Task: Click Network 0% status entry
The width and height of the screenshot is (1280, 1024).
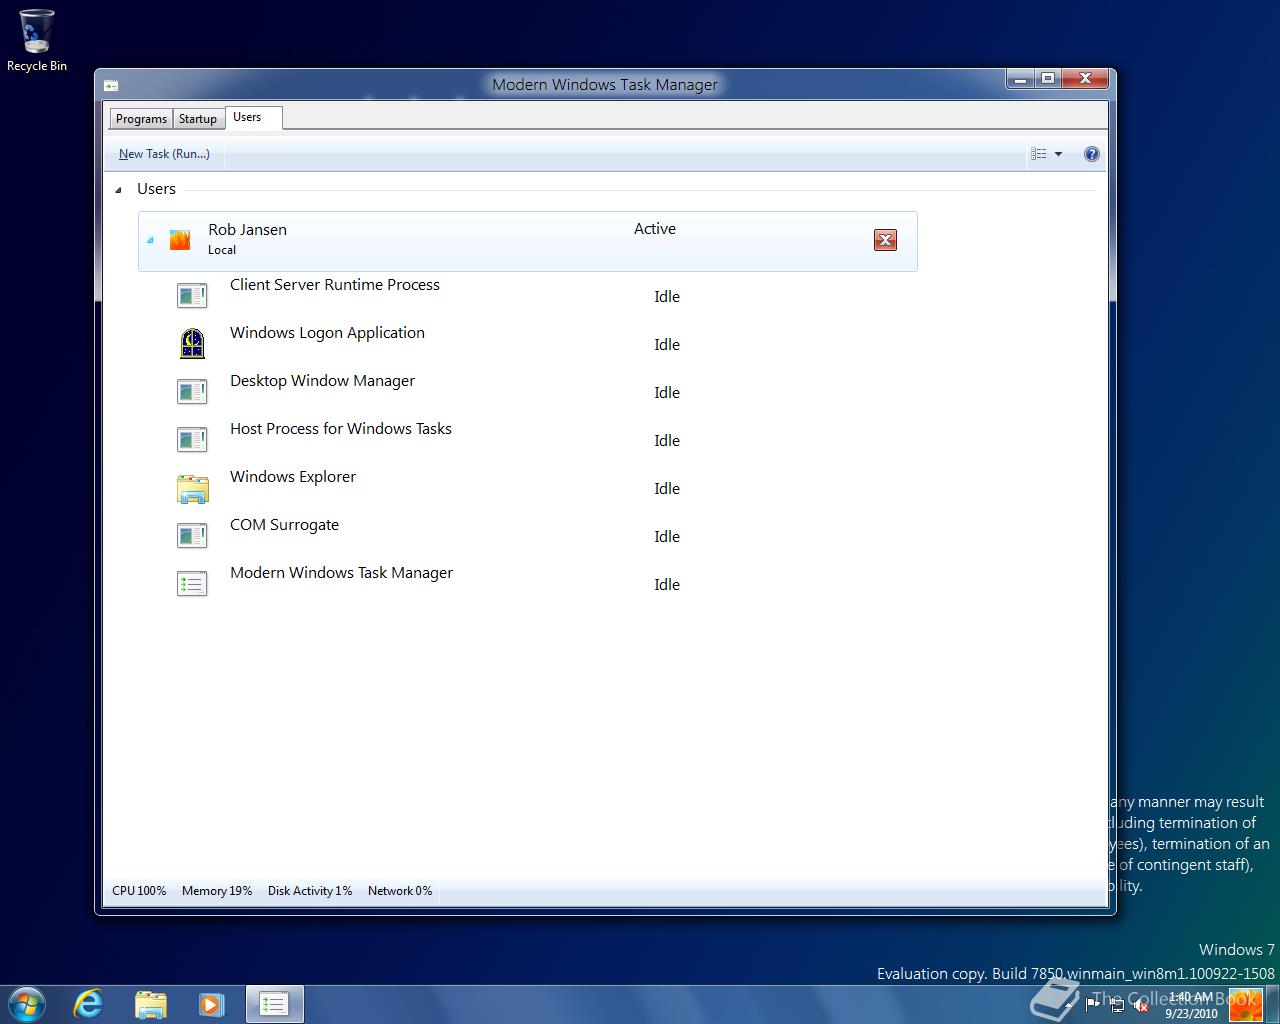Action: pyautogui.click(x=400, y=891)
